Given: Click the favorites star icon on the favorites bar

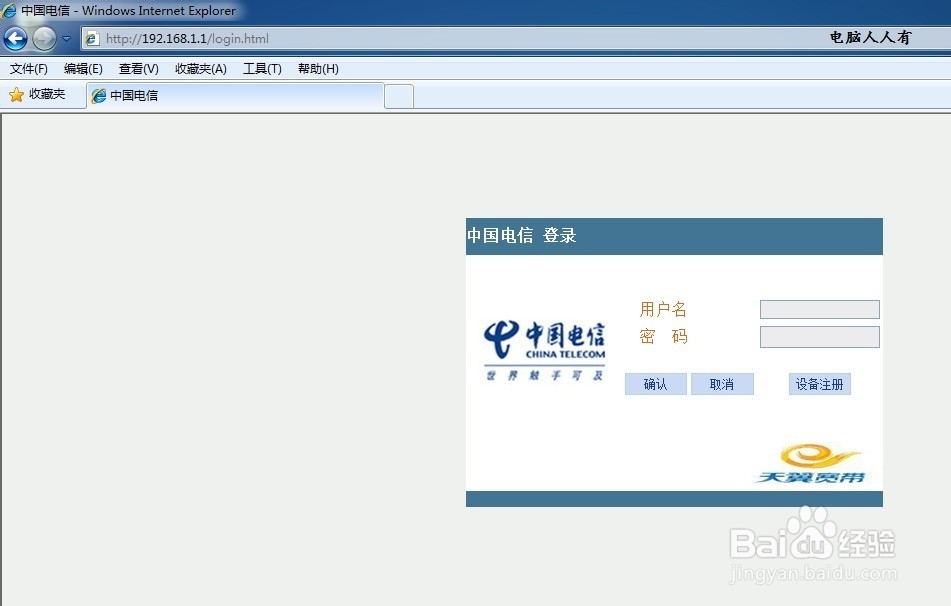Looking at the screenshot, I should click(x=17, y=95).
